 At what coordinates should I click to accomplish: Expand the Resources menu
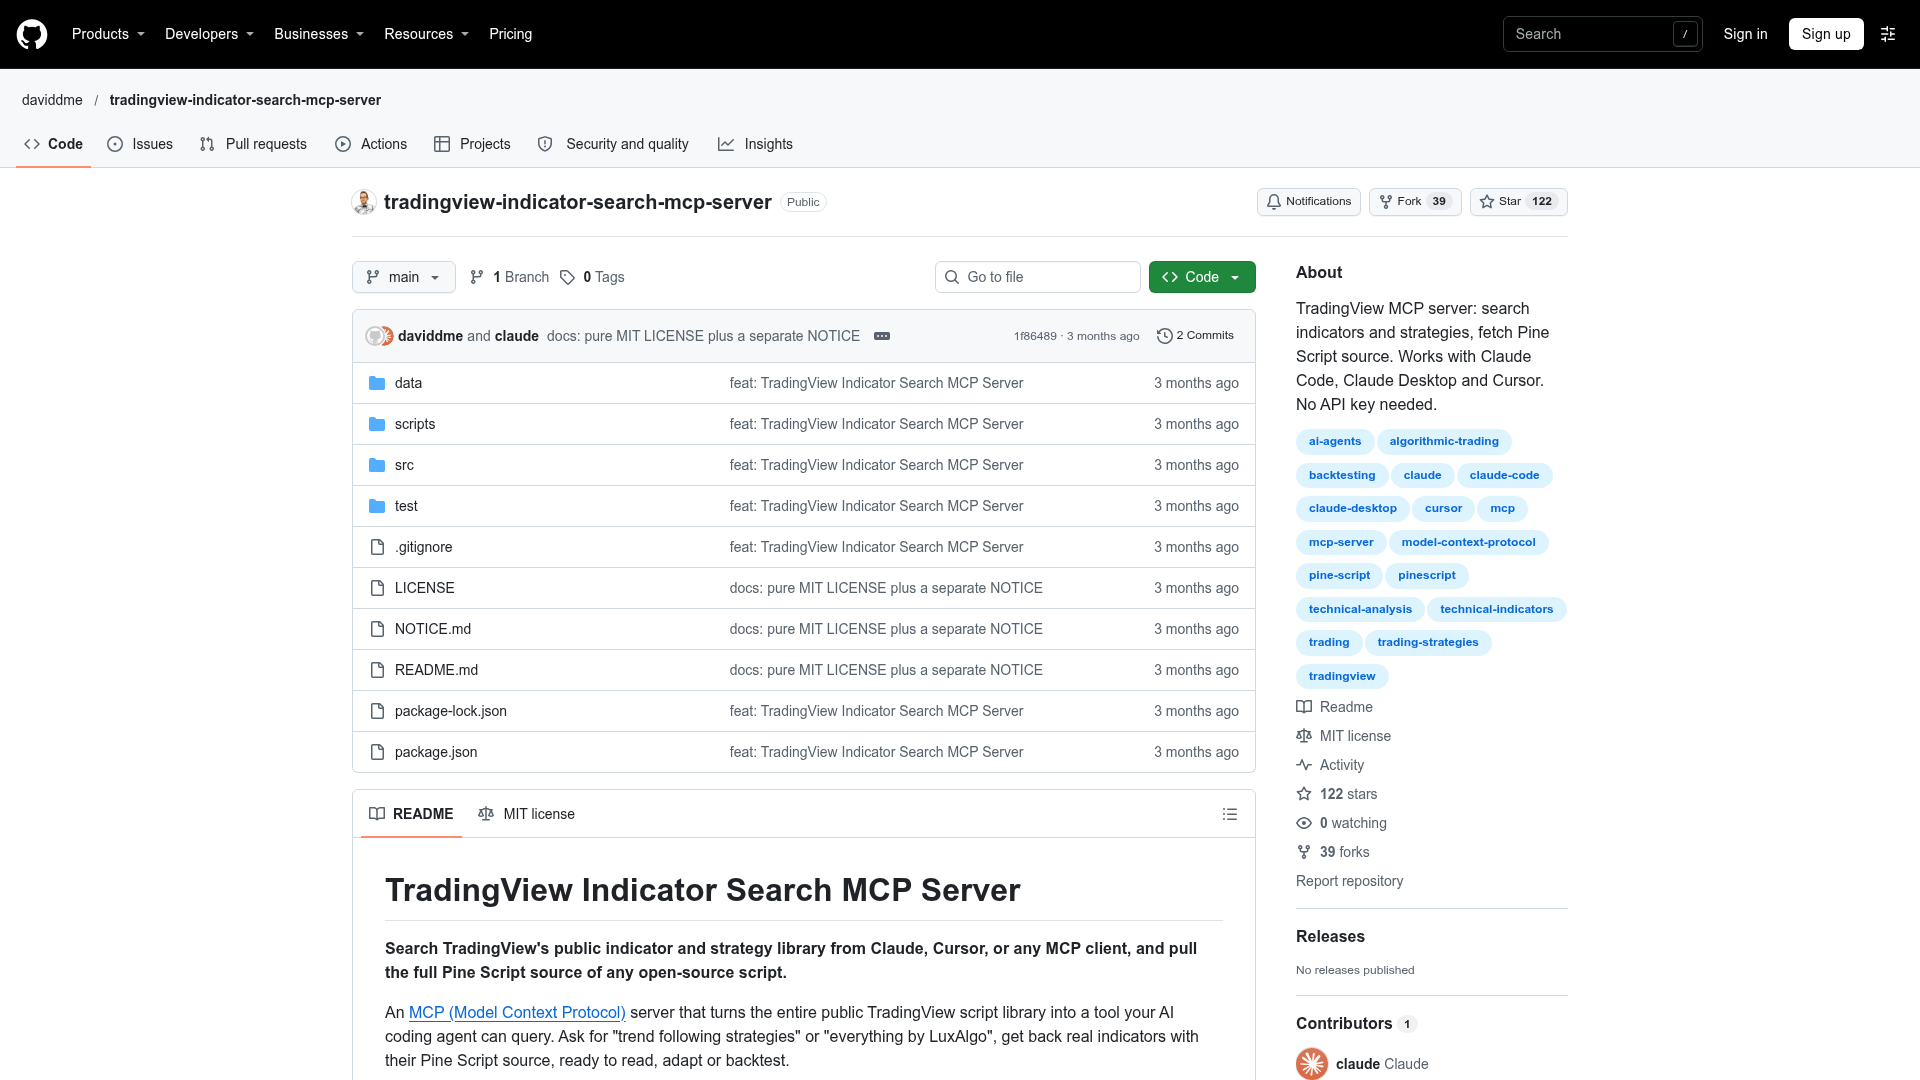pyautogui.click(x=426, y=34)
